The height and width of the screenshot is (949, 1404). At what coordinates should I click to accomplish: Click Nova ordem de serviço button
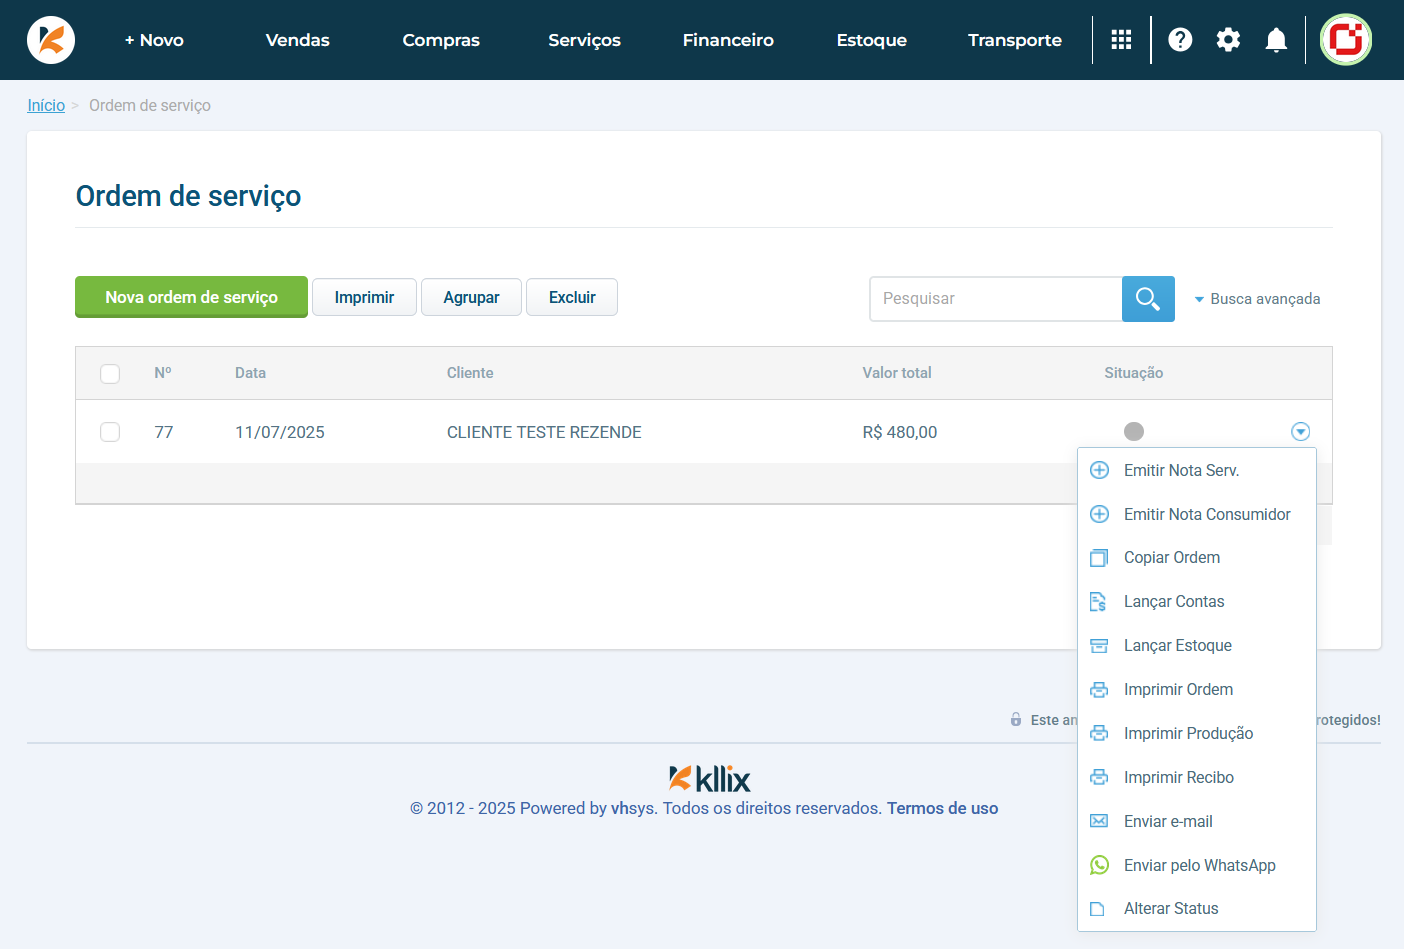191,297
